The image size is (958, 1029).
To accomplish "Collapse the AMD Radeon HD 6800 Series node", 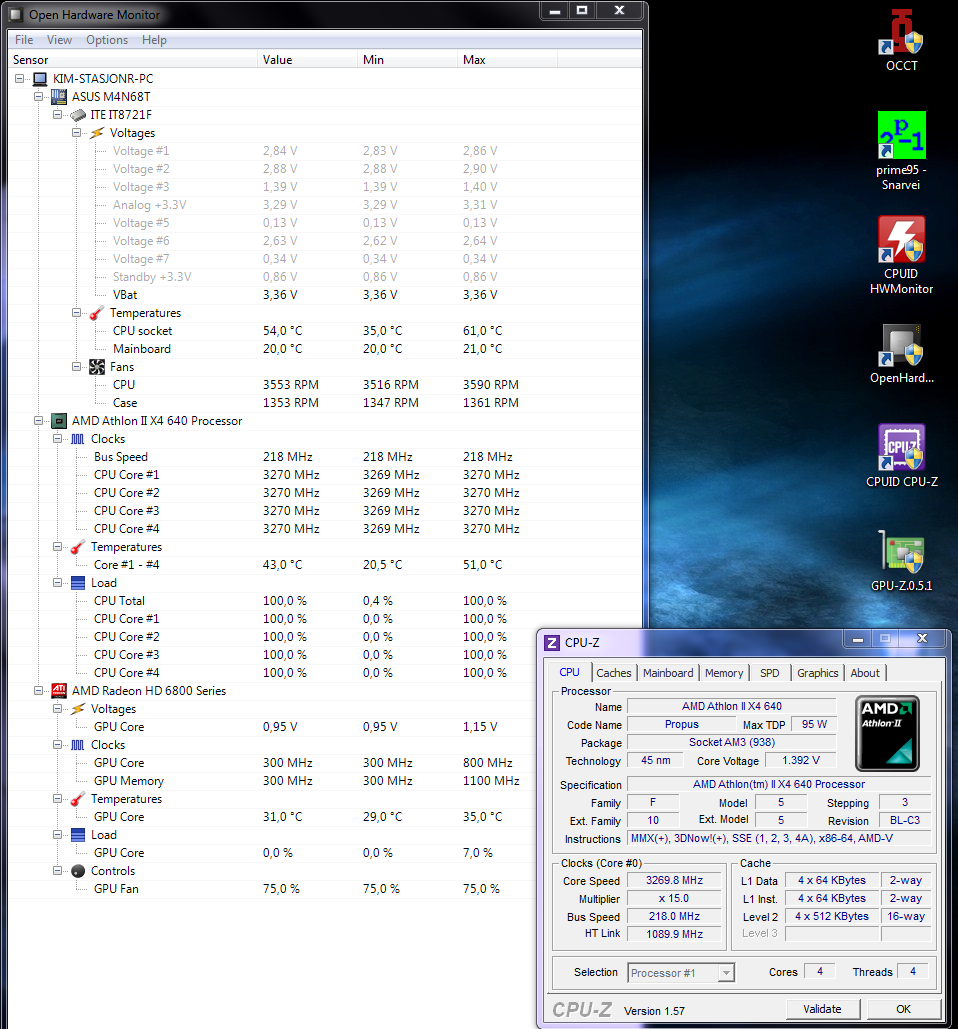I will click(x=39, y=690).
